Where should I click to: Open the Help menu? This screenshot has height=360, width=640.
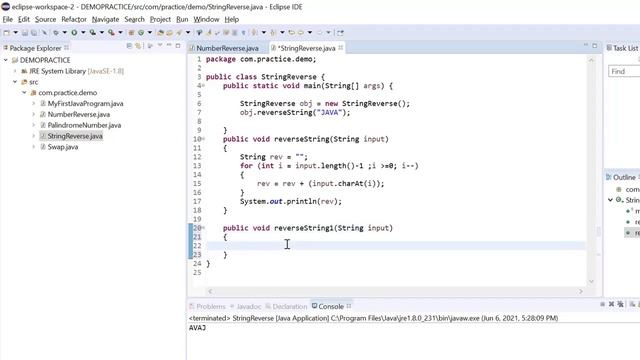coord(231,19)
